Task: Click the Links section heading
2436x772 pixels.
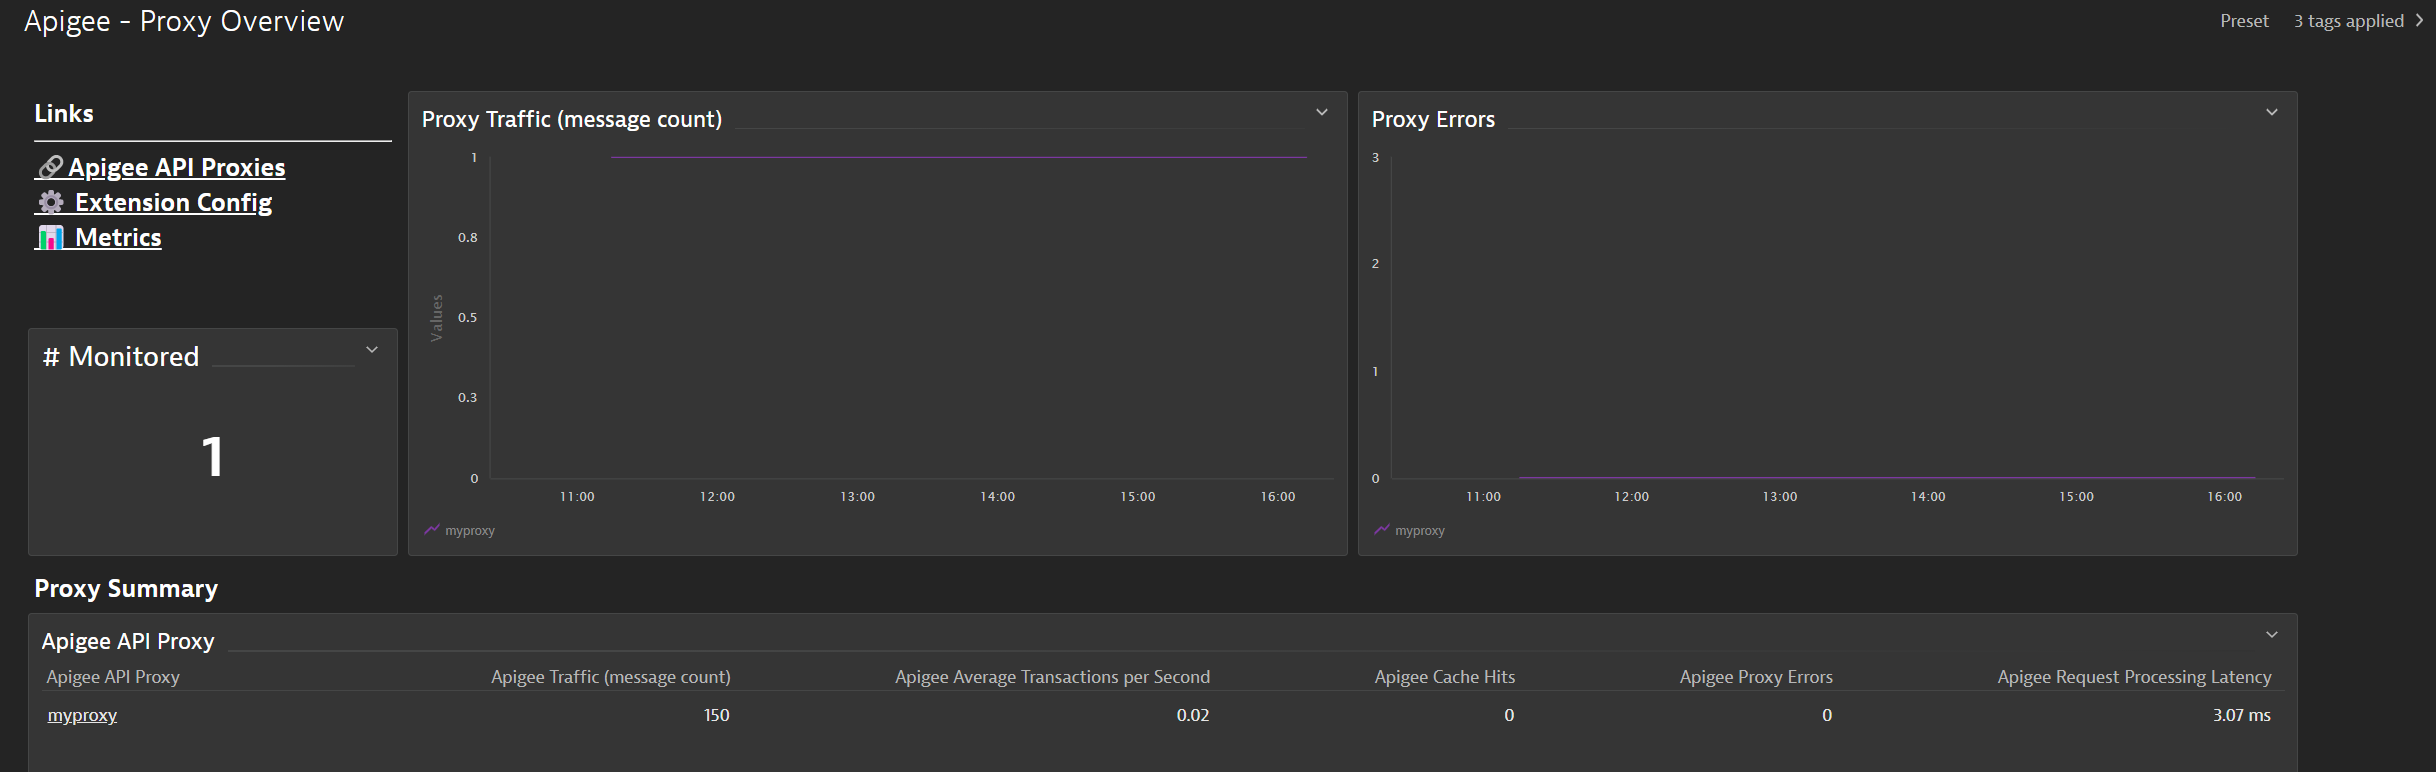Action: [64, 114]
